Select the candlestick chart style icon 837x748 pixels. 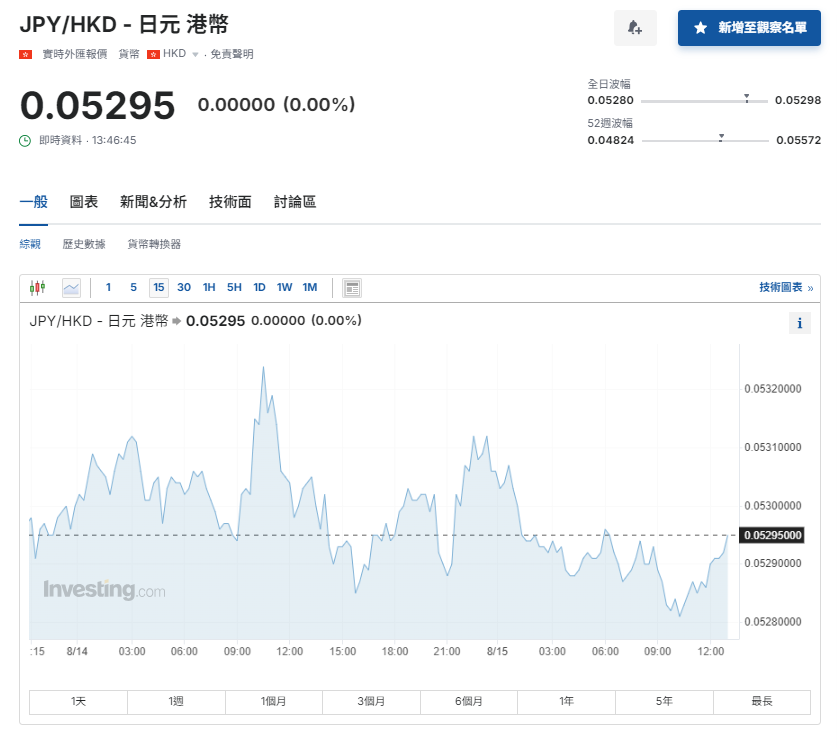(x=35, y=287)
